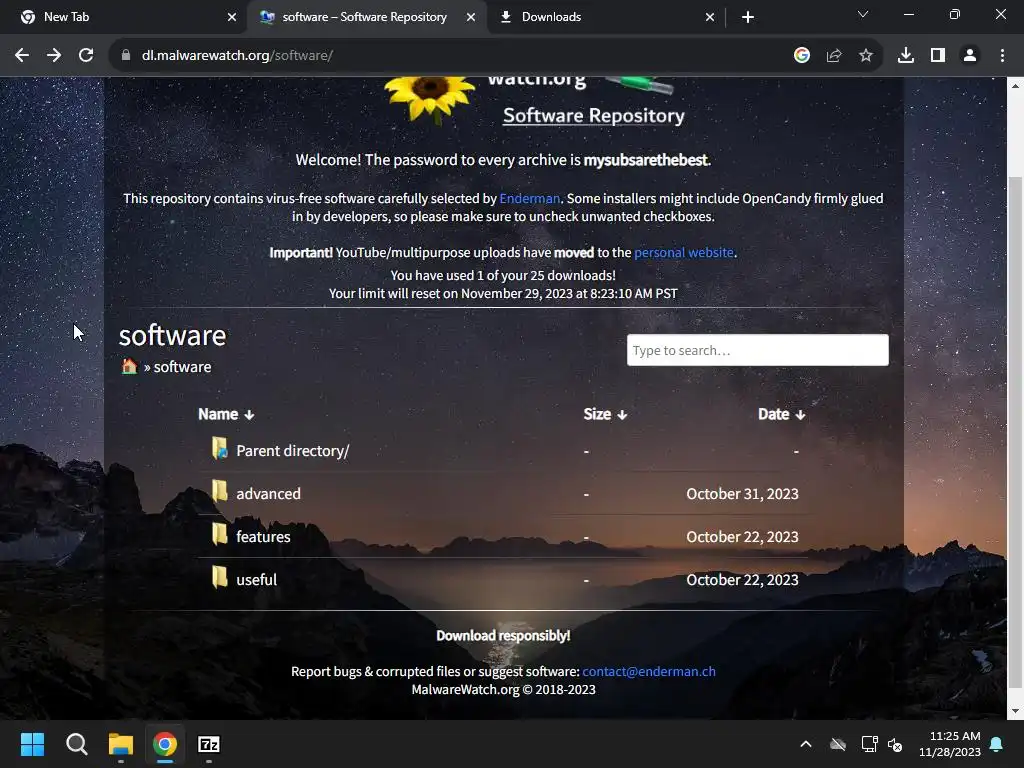Image resolution: width=1024 pixels, height=768 pixels.
Task: Click the Parent directory folder icon
Action: coord(219,449)
